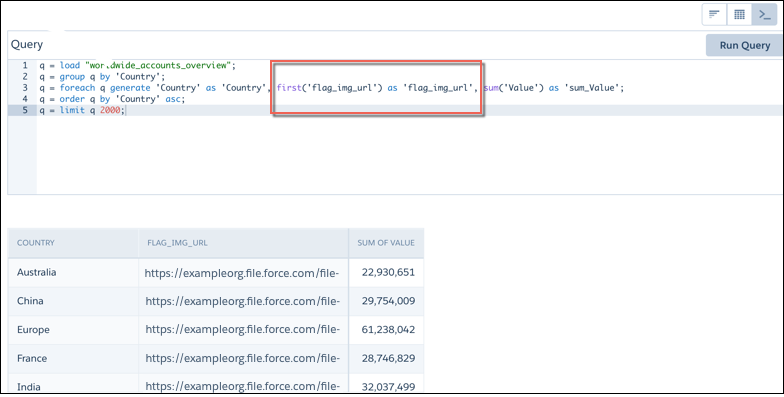Click line number 4 in the gutter
Image resolution: width=784 pixels, height=397 pixels.
click(x=25, y=99)
